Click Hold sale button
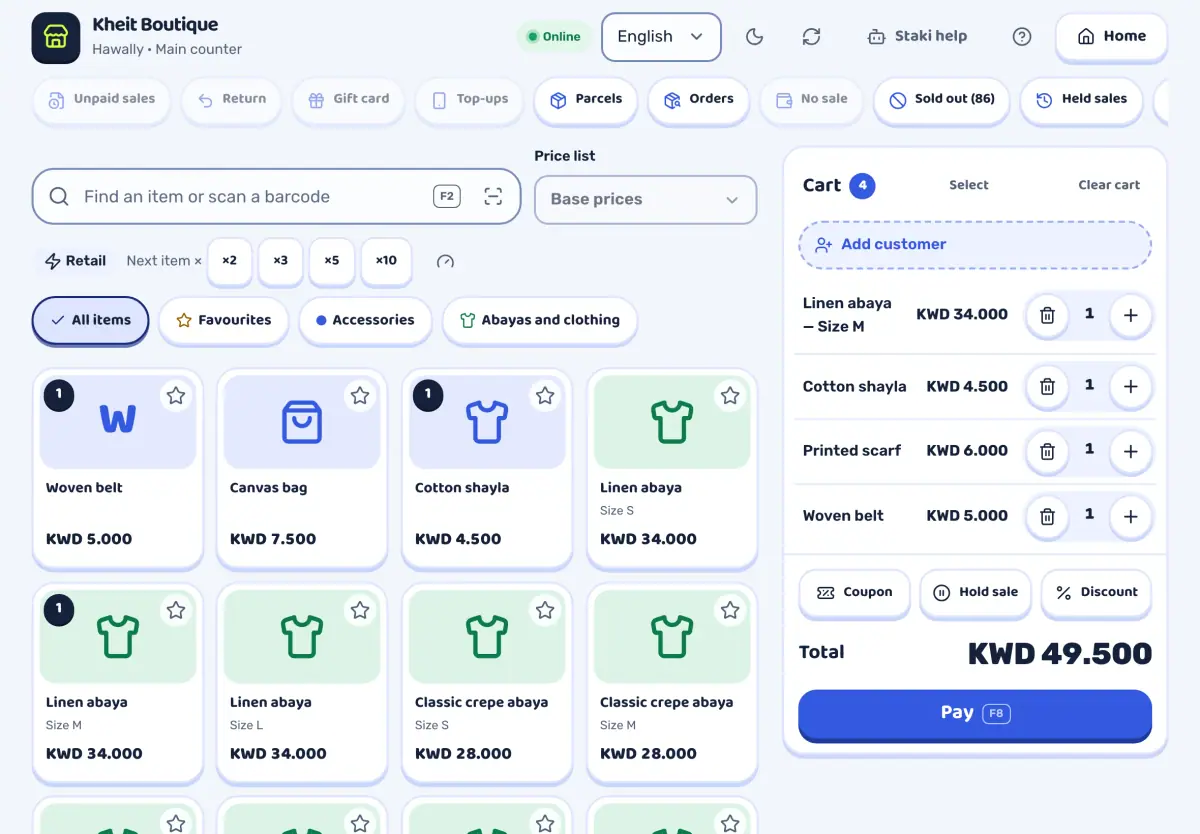The height and width of the screenshot is (834, 1200). tap(975, 593)
